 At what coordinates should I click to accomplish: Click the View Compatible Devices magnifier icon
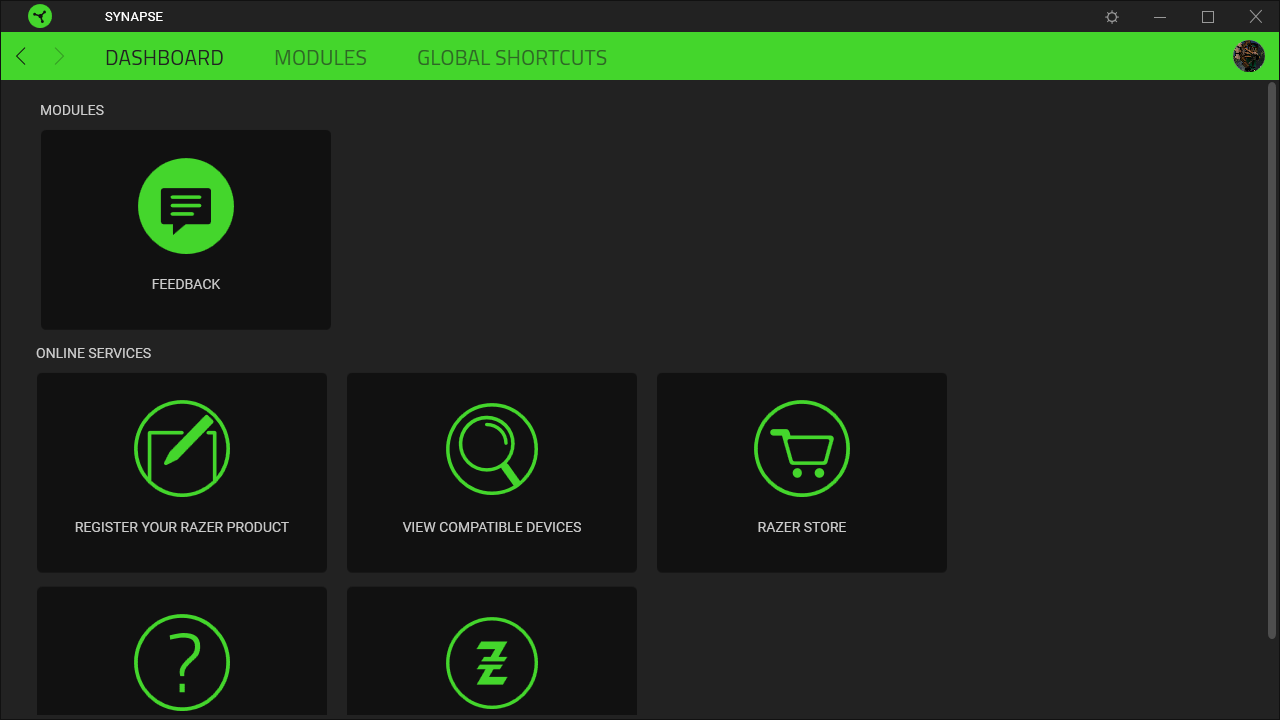pyautogui.click(x=492, y=449)
